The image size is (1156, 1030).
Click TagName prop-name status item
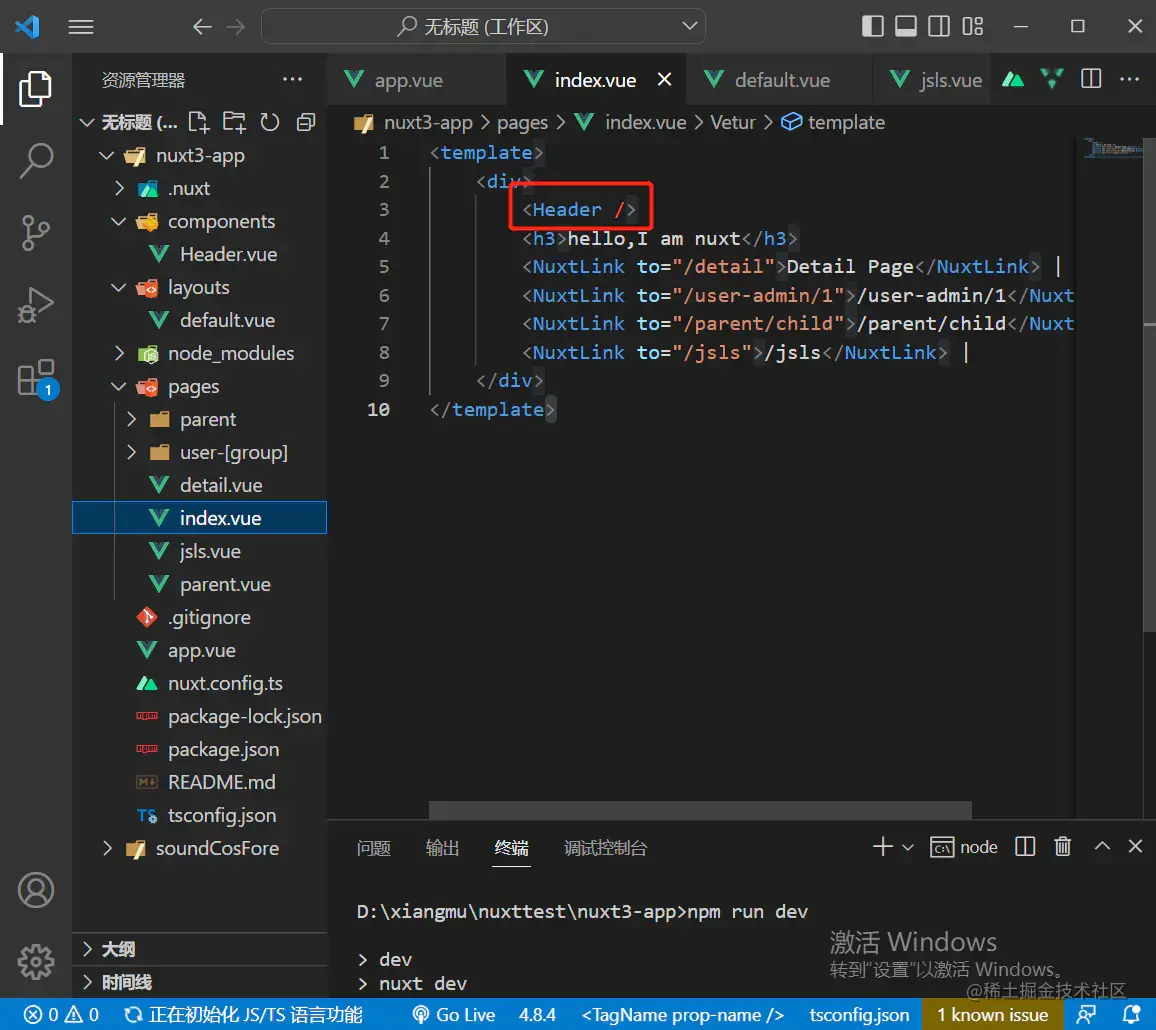point(683,1015)
